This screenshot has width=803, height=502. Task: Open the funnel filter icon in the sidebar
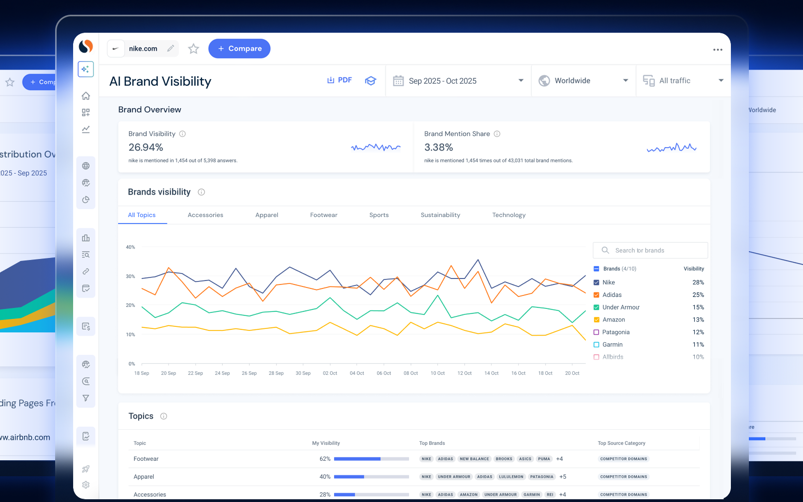86,398
